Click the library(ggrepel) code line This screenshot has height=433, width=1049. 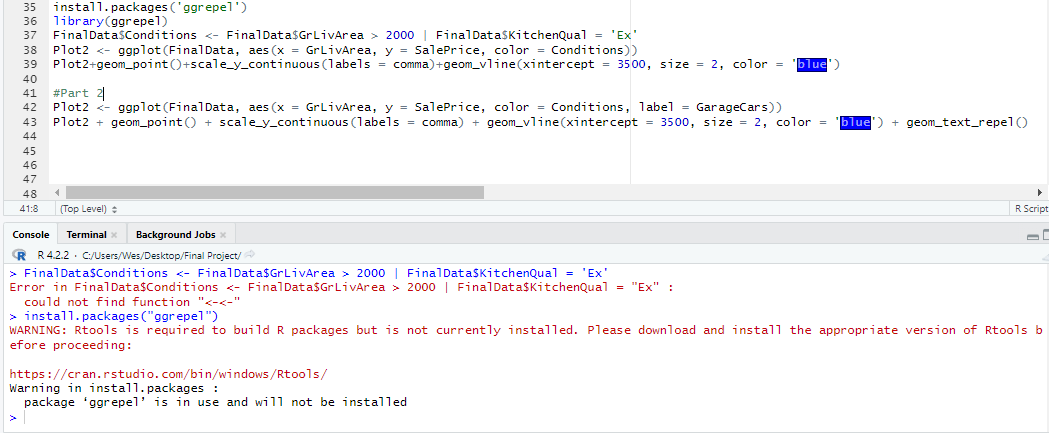[x=110, y=21]
